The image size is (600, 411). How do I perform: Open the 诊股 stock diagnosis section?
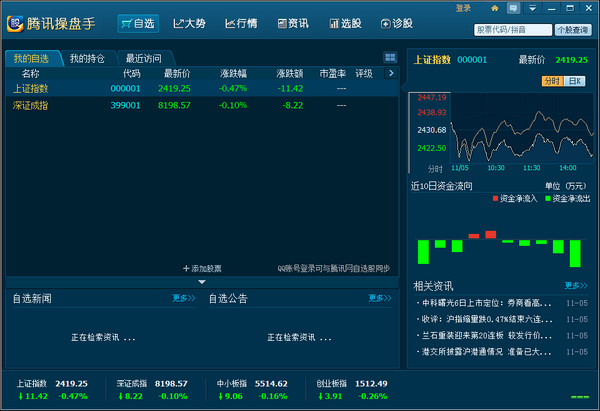(397, 24)
